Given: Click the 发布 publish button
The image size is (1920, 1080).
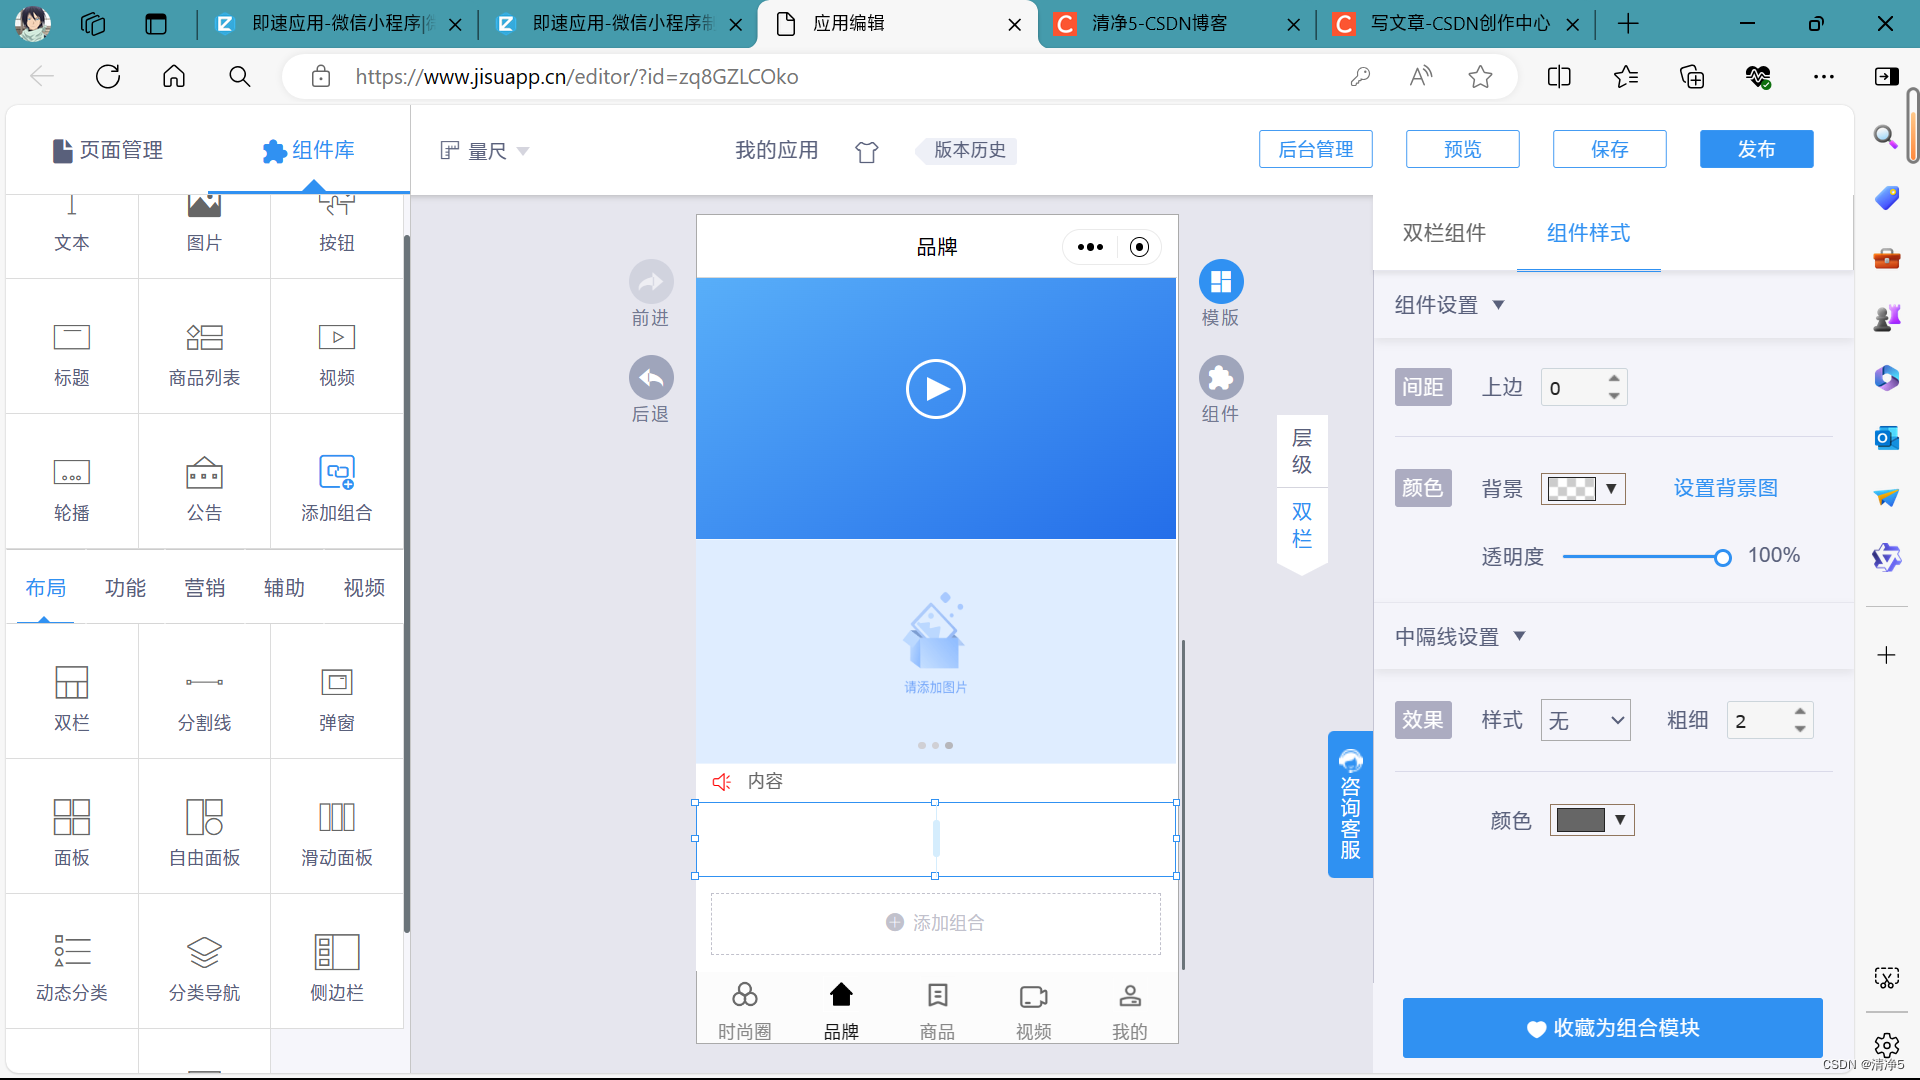Looking at the screenshot, I should [1755, 149].
